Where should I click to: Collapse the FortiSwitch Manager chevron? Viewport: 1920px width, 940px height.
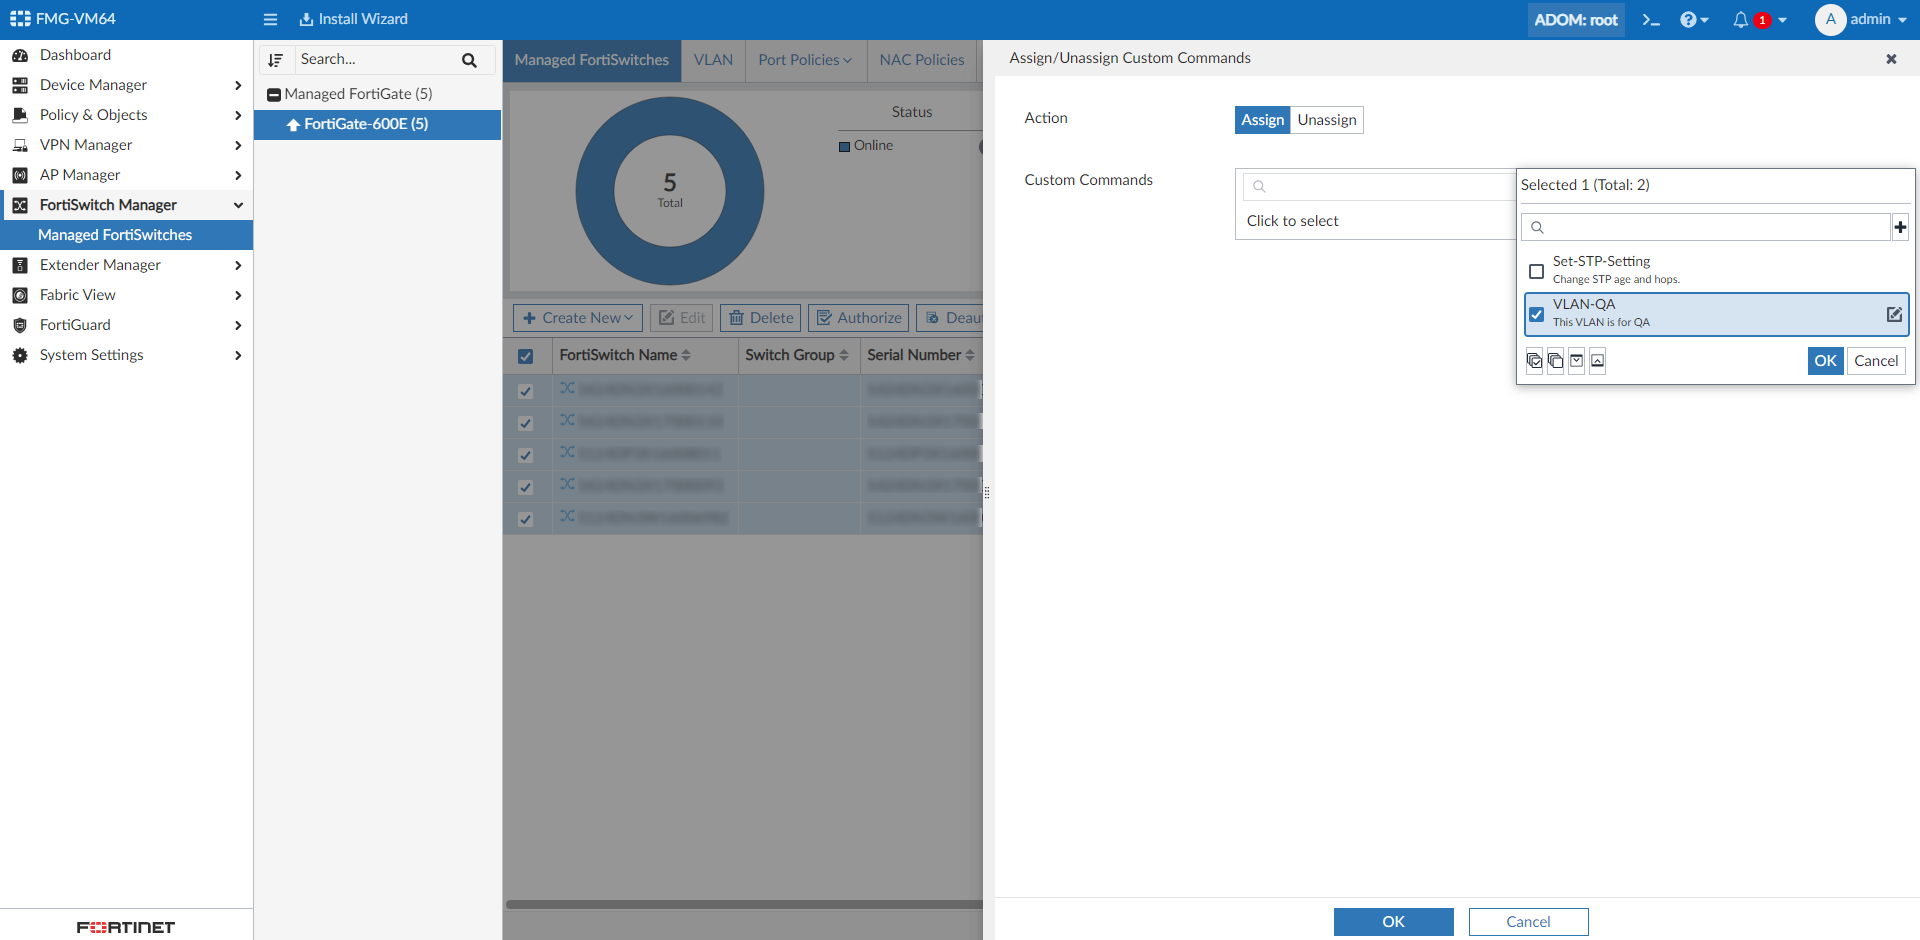point(238,205)
